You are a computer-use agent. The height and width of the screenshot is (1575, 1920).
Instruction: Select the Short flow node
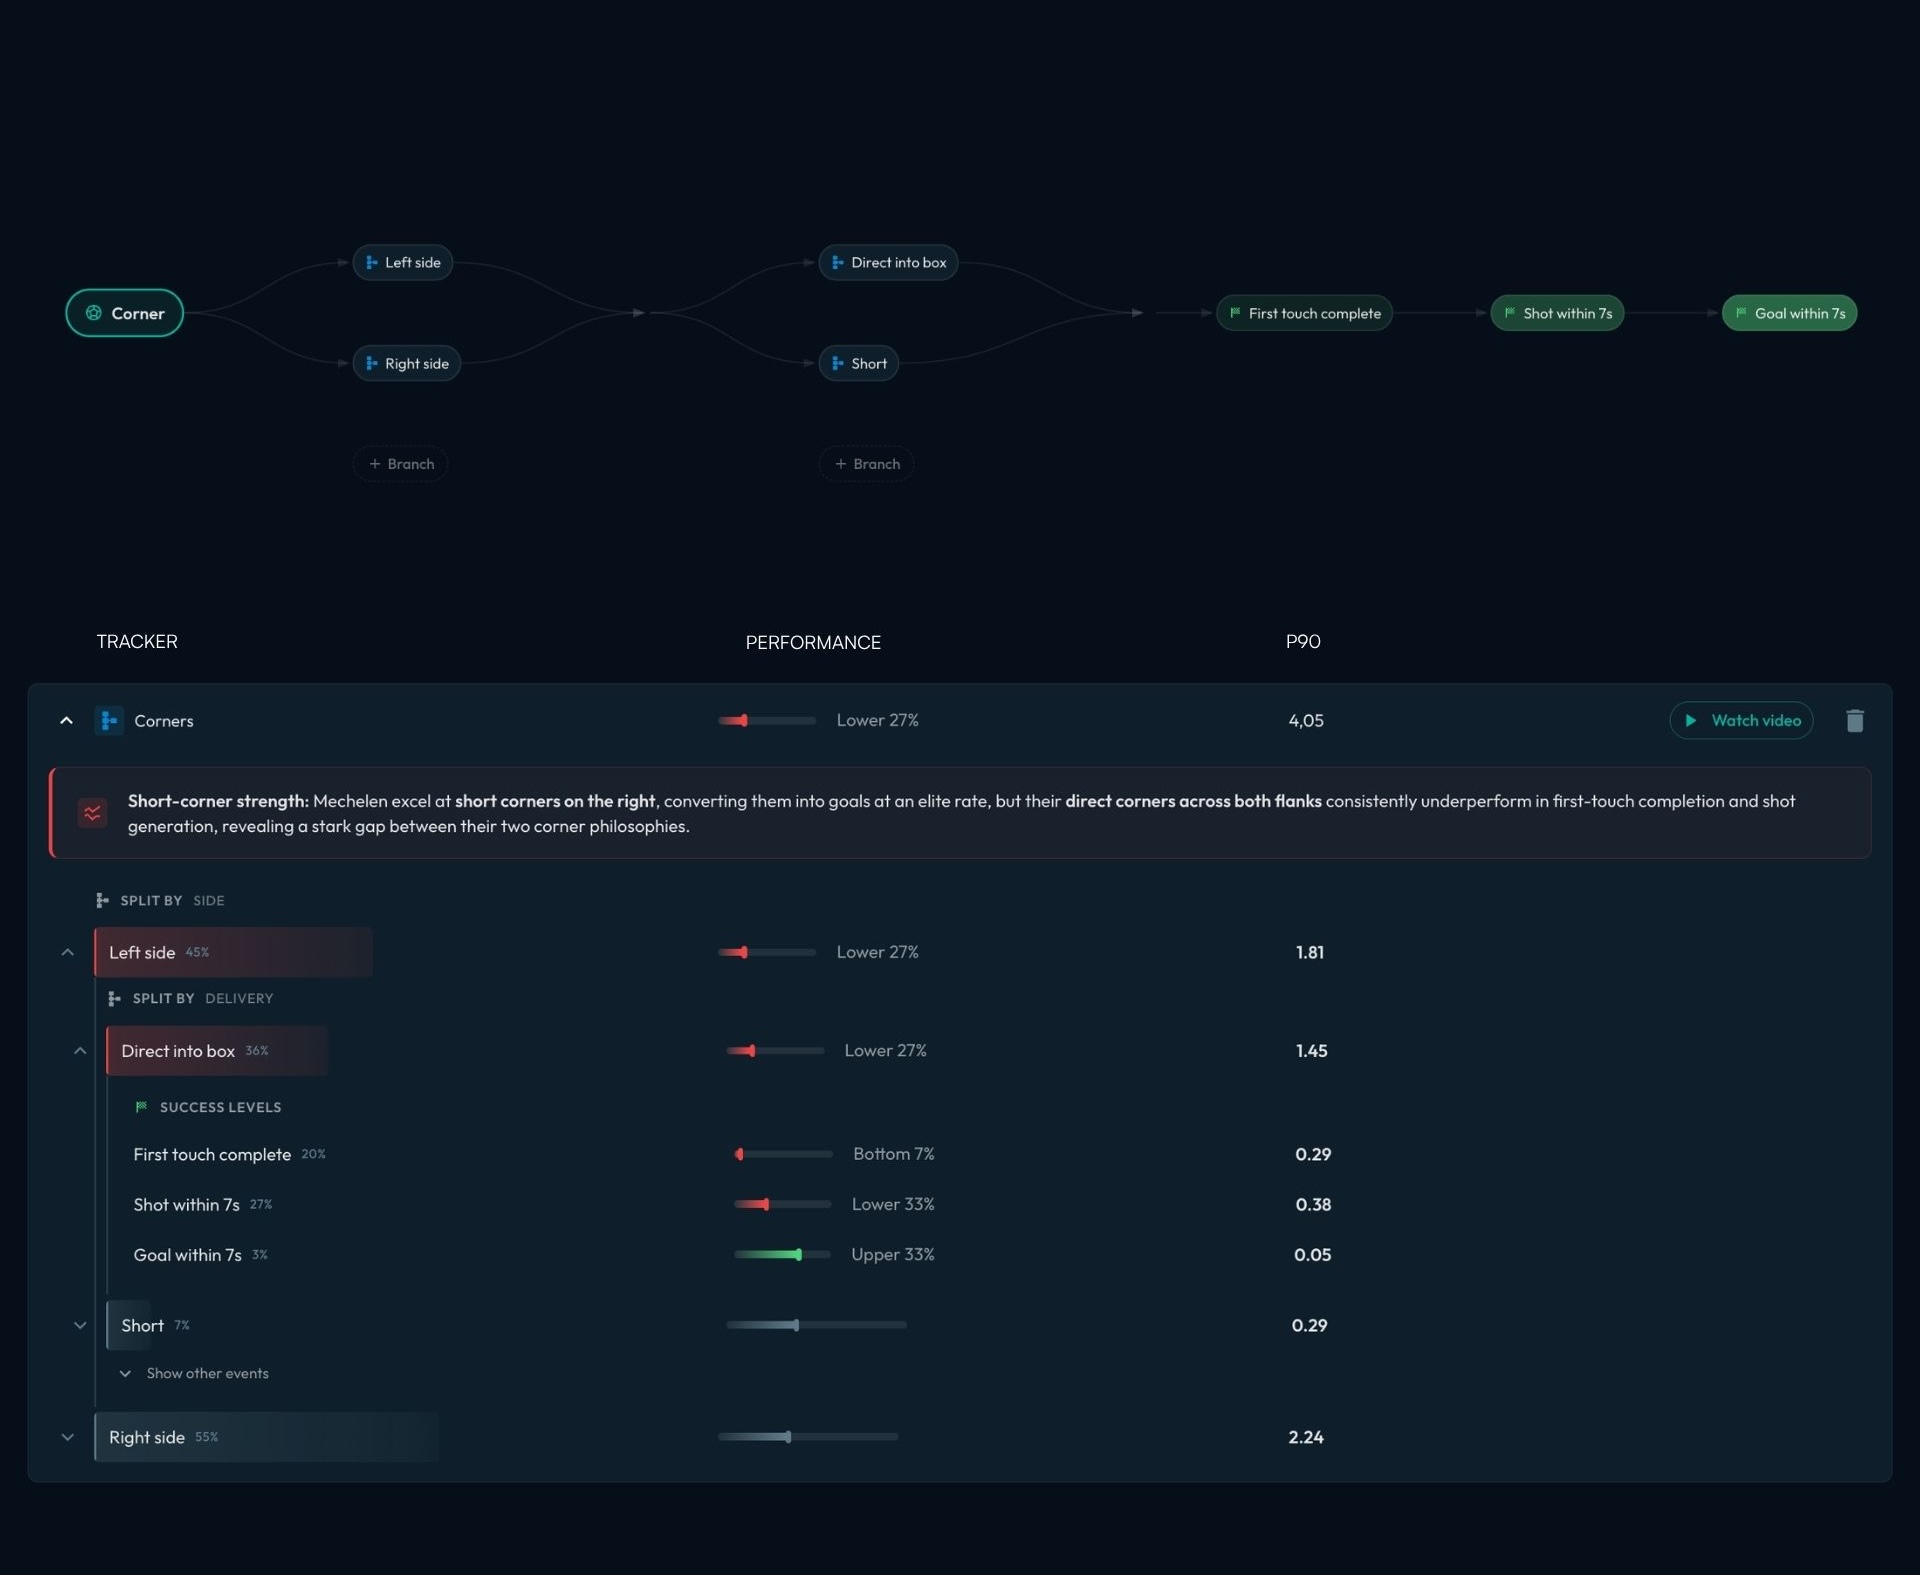pos(858,363)
